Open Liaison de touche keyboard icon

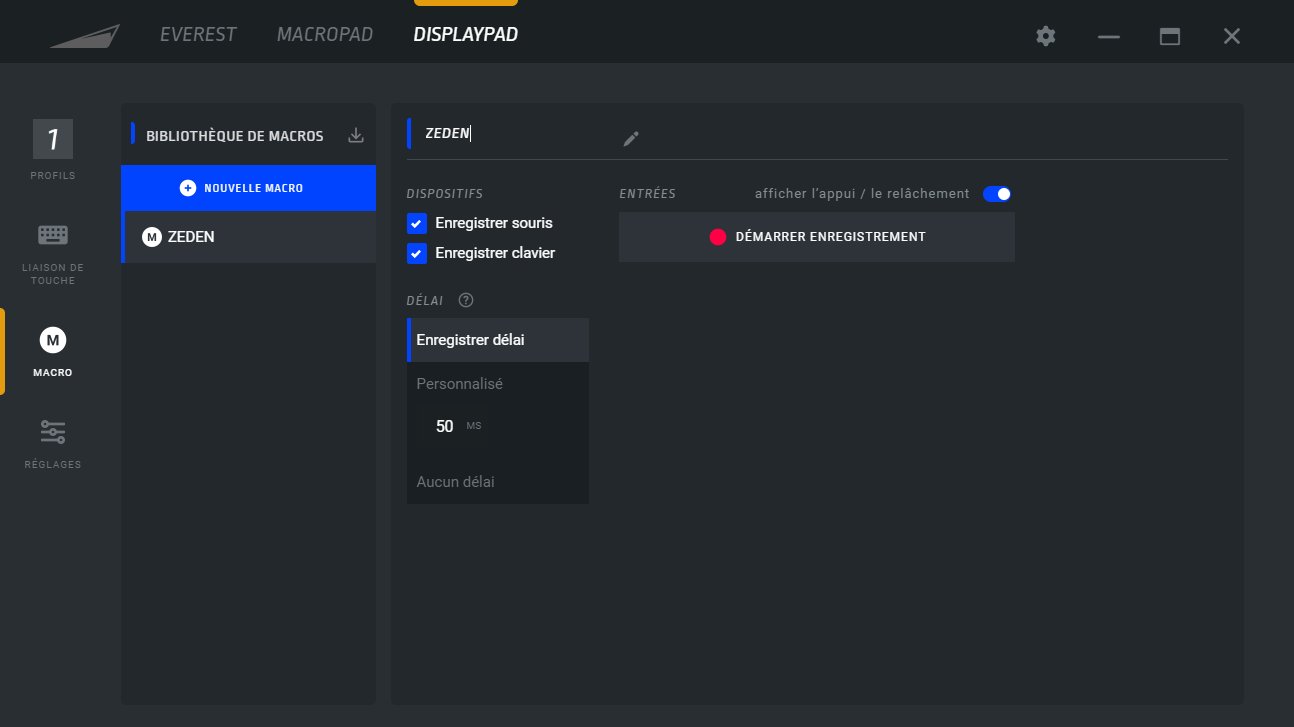click(53, 235)
